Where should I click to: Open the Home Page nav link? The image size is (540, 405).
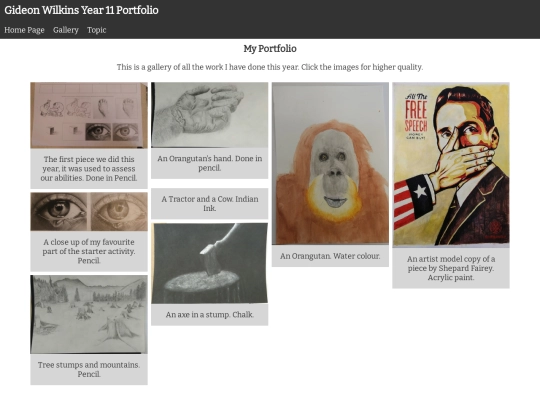pos(24,30)
